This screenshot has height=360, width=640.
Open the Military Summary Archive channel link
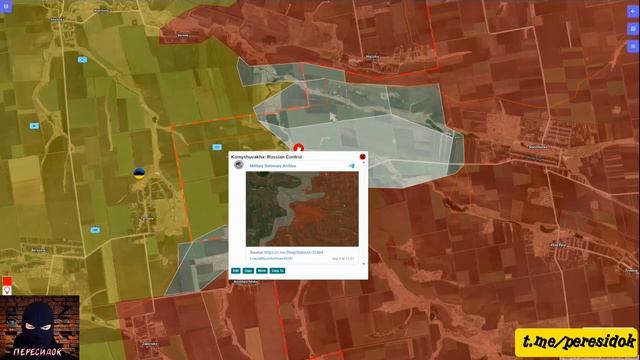[273, 166]
